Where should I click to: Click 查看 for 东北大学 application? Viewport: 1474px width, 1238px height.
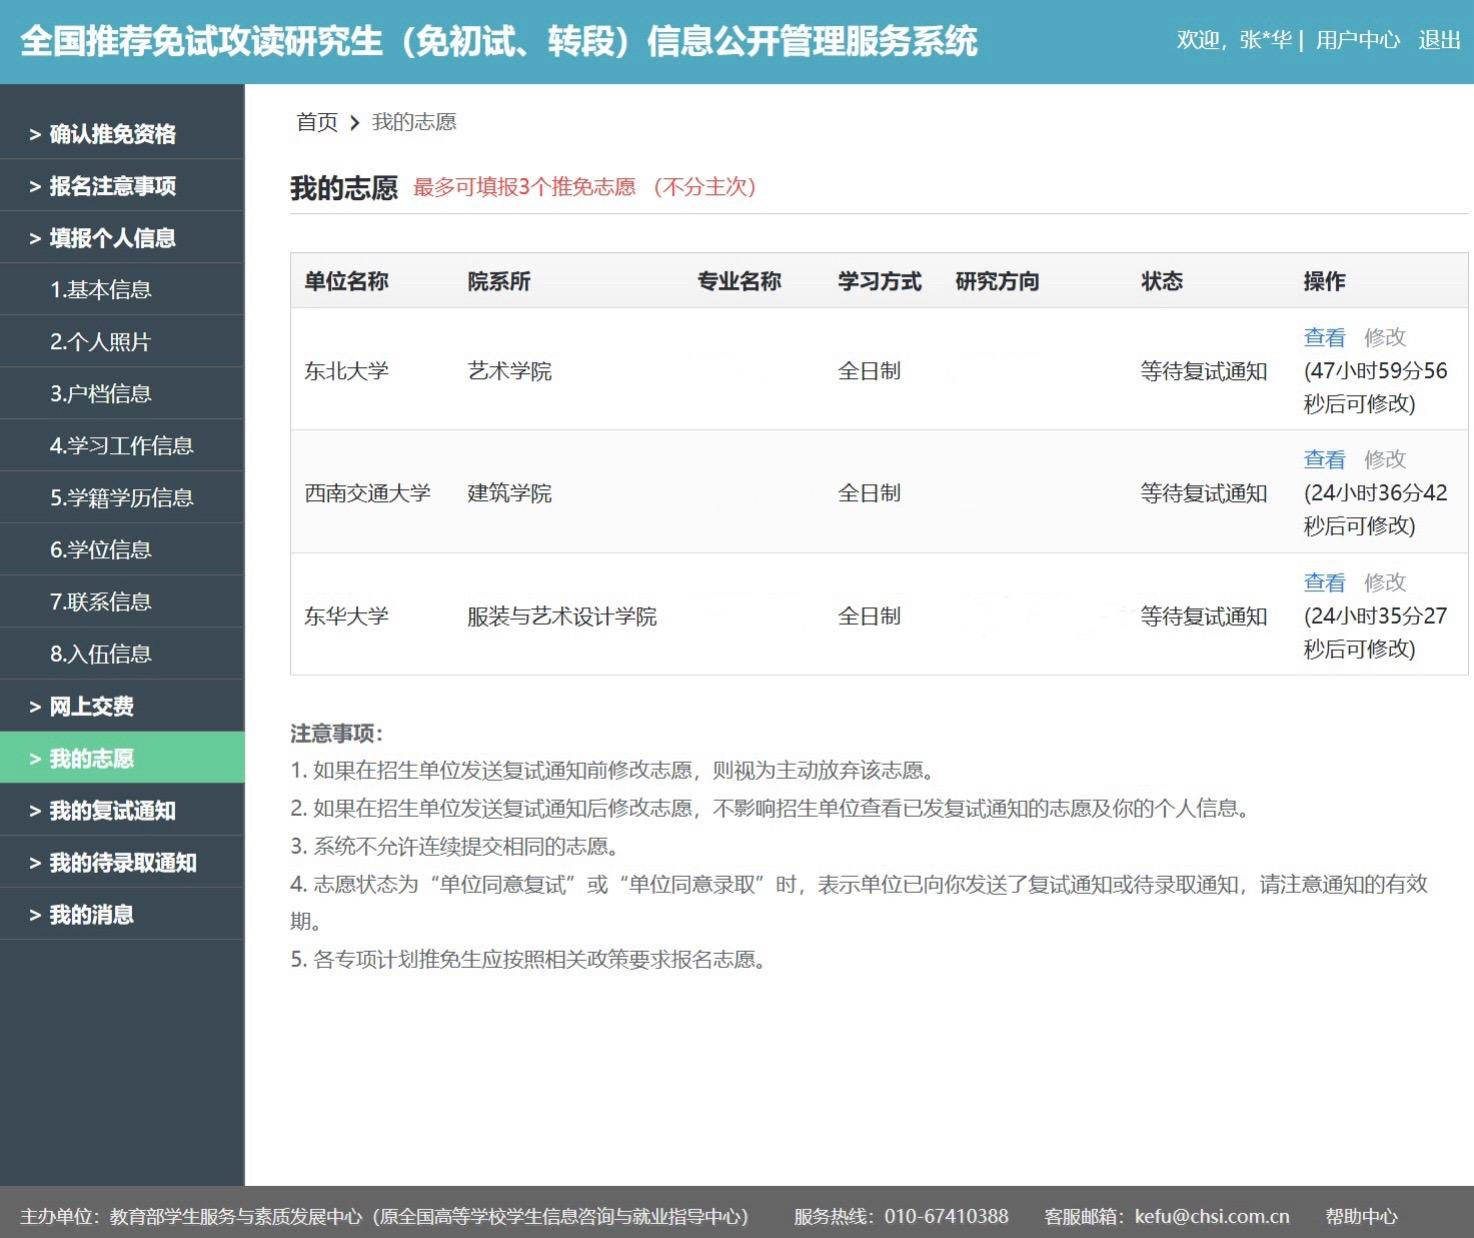coord(1324,337)
